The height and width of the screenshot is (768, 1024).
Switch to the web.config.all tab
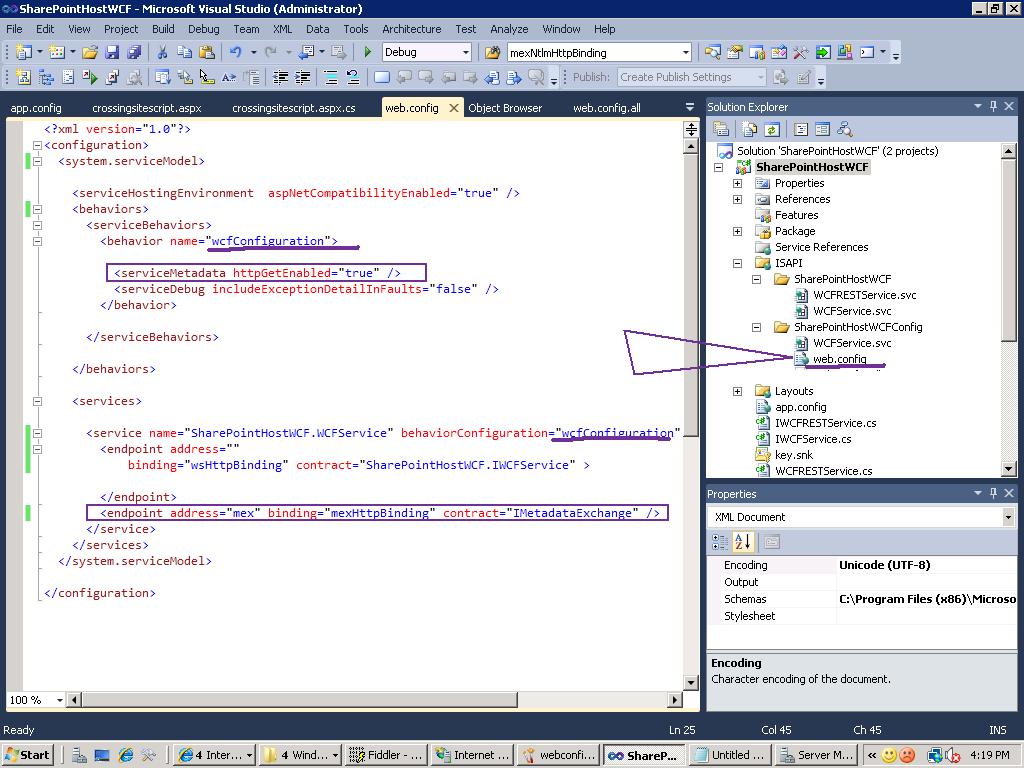[607, 108]
